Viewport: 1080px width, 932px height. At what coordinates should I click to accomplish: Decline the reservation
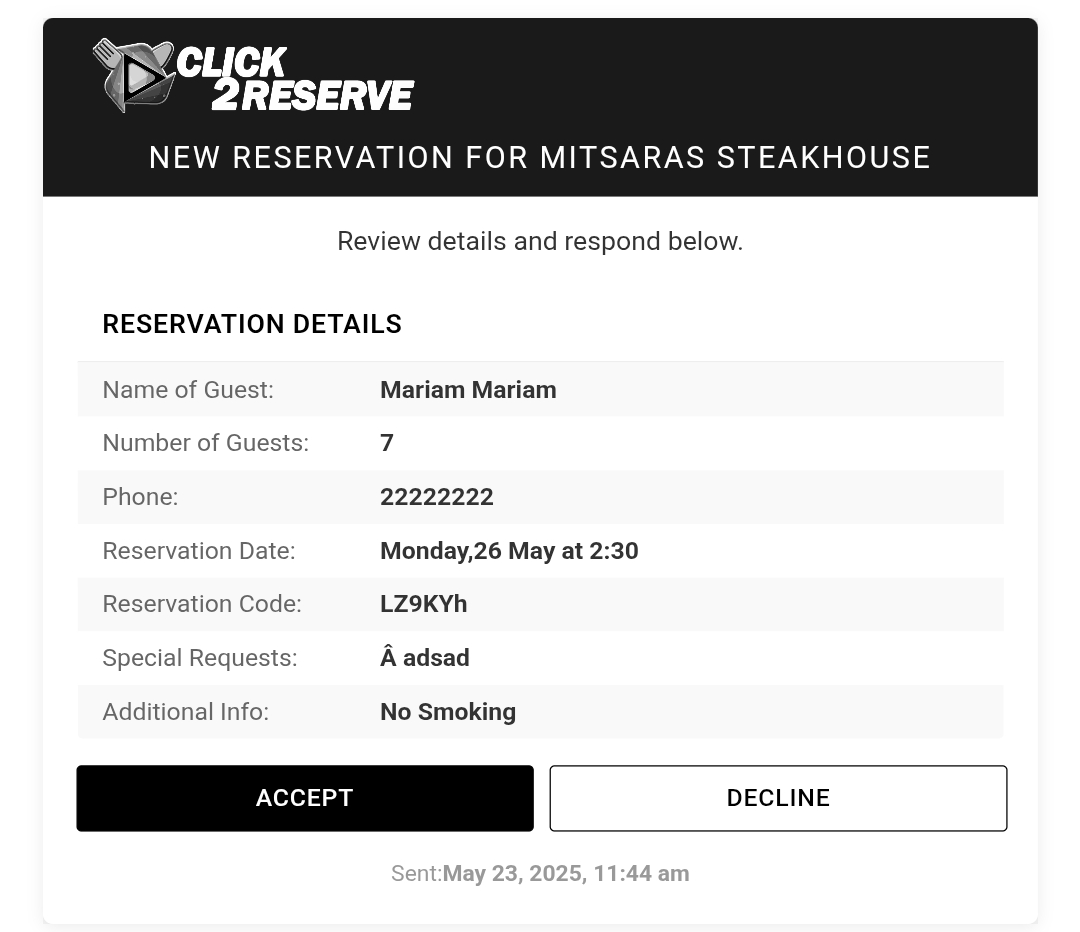point(778,798)
